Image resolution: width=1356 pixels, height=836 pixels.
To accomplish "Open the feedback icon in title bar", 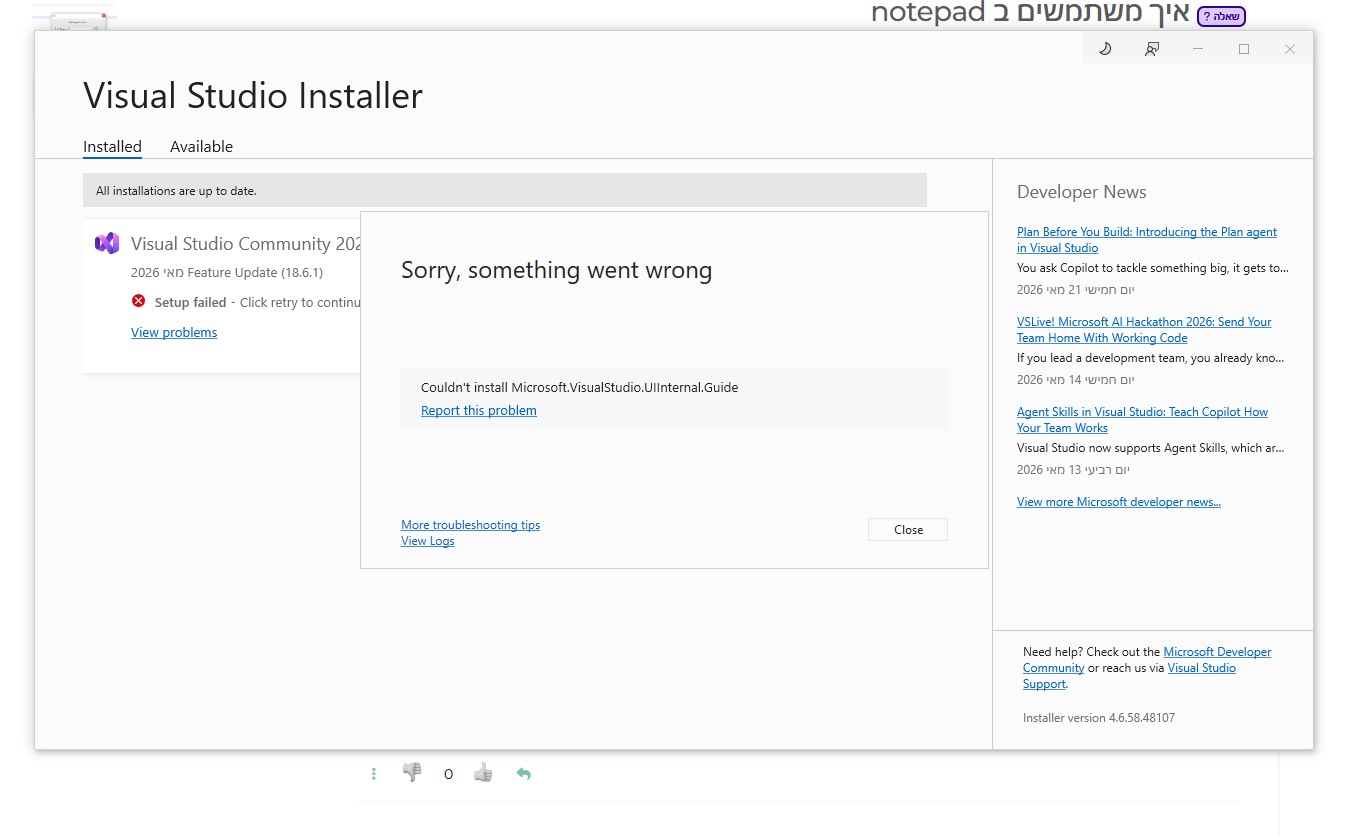I will pos(1152,49).
